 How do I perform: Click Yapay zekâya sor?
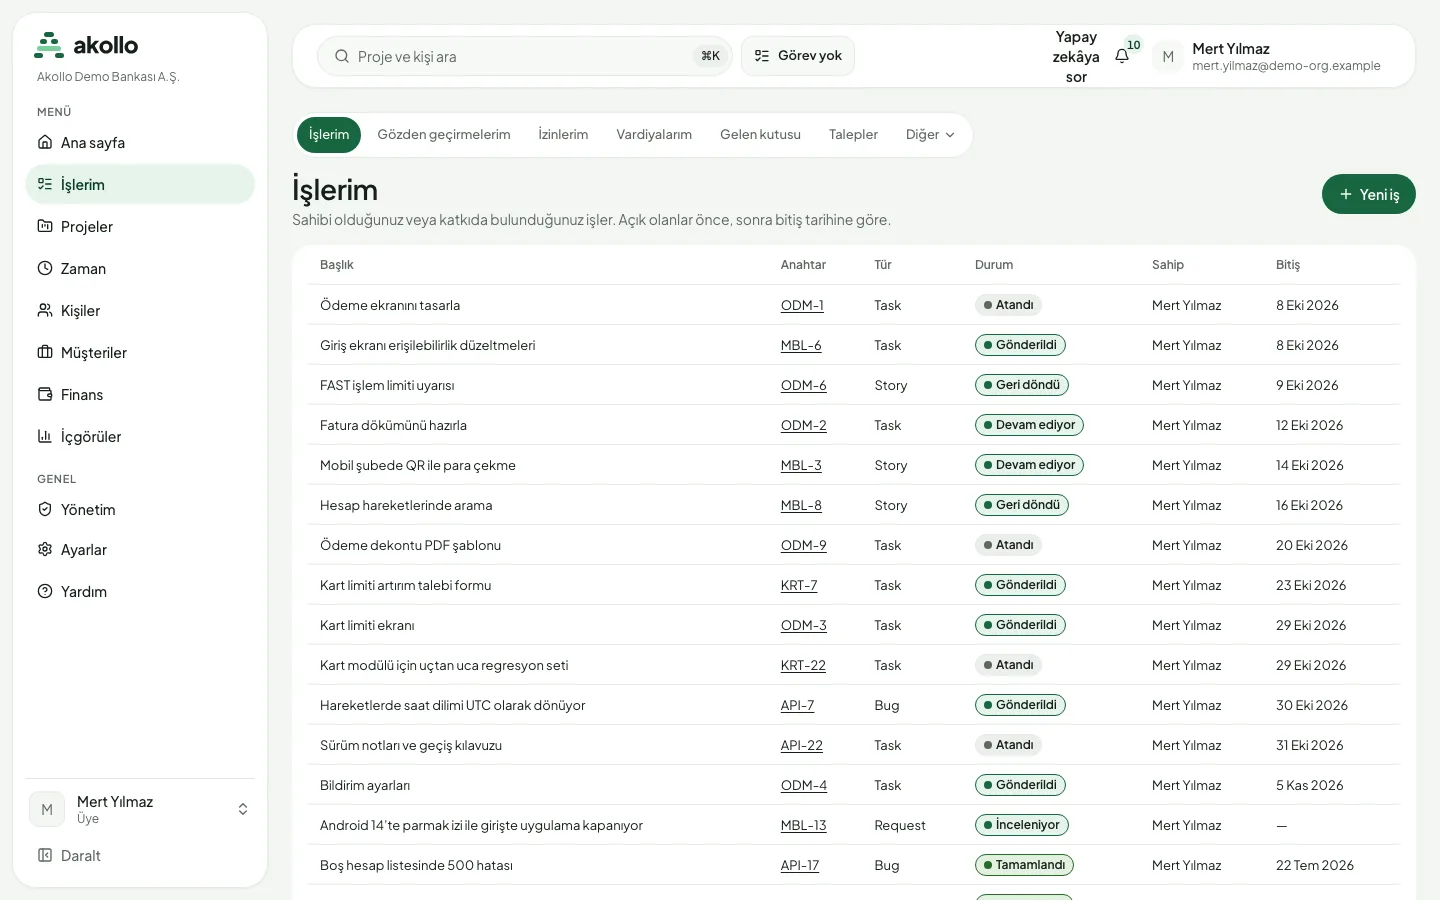pos(1076,56)
